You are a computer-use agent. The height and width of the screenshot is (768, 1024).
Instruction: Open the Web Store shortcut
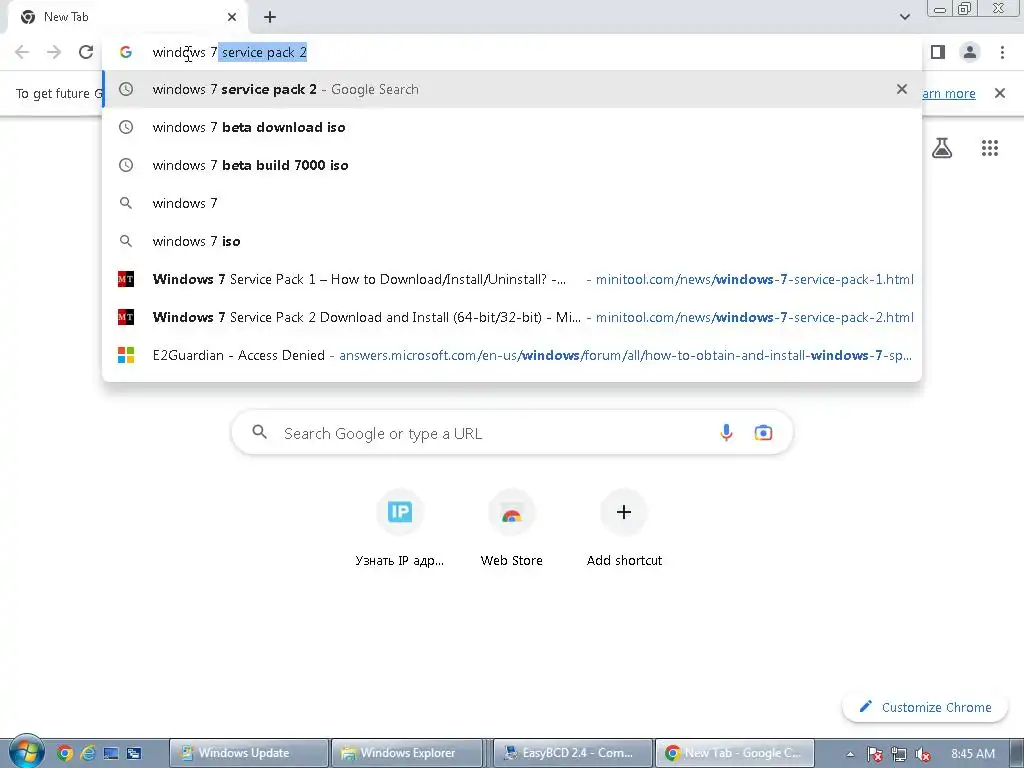pyautogui.click(x=511, y=529)
